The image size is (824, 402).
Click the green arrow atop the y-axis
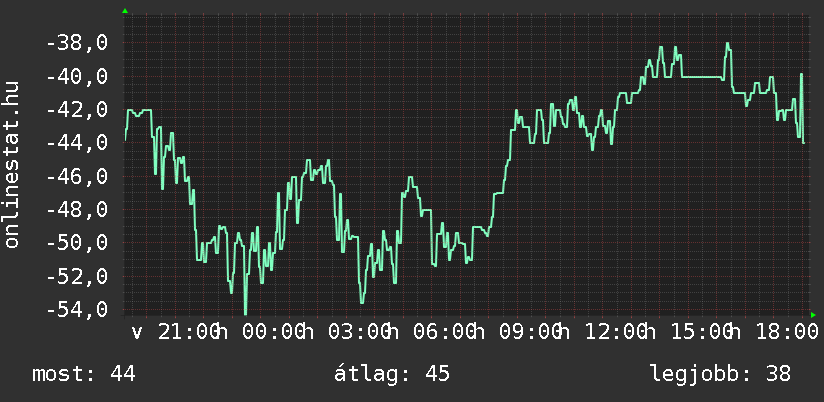[x=125, y=10]
